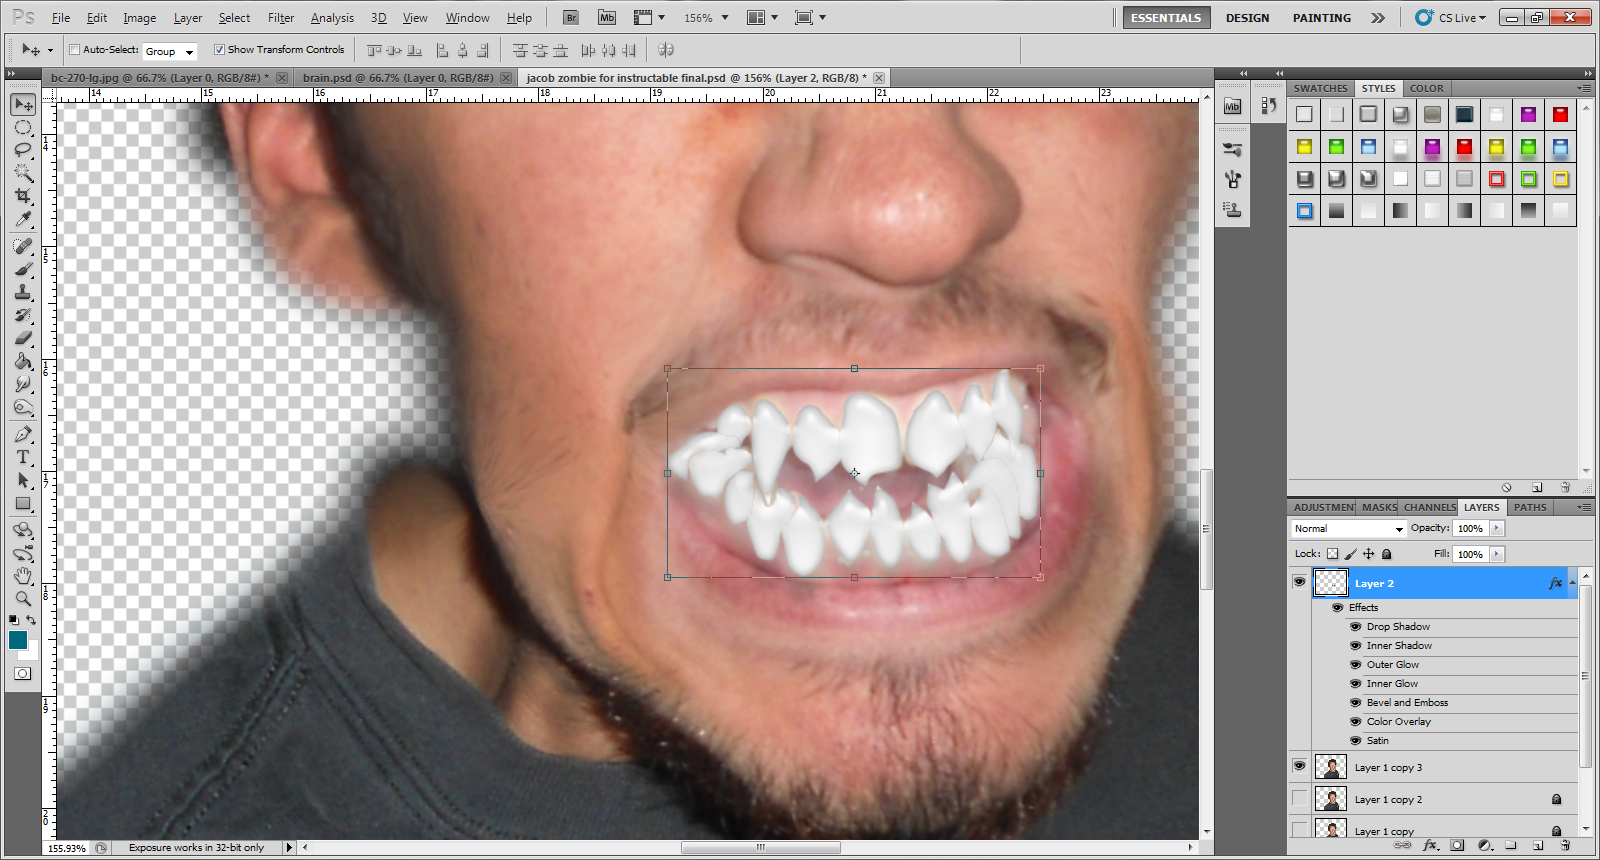Screen dimensions: 1600x860
Task: Switch to the Painting workspace
Action: tap(1321, 18)
